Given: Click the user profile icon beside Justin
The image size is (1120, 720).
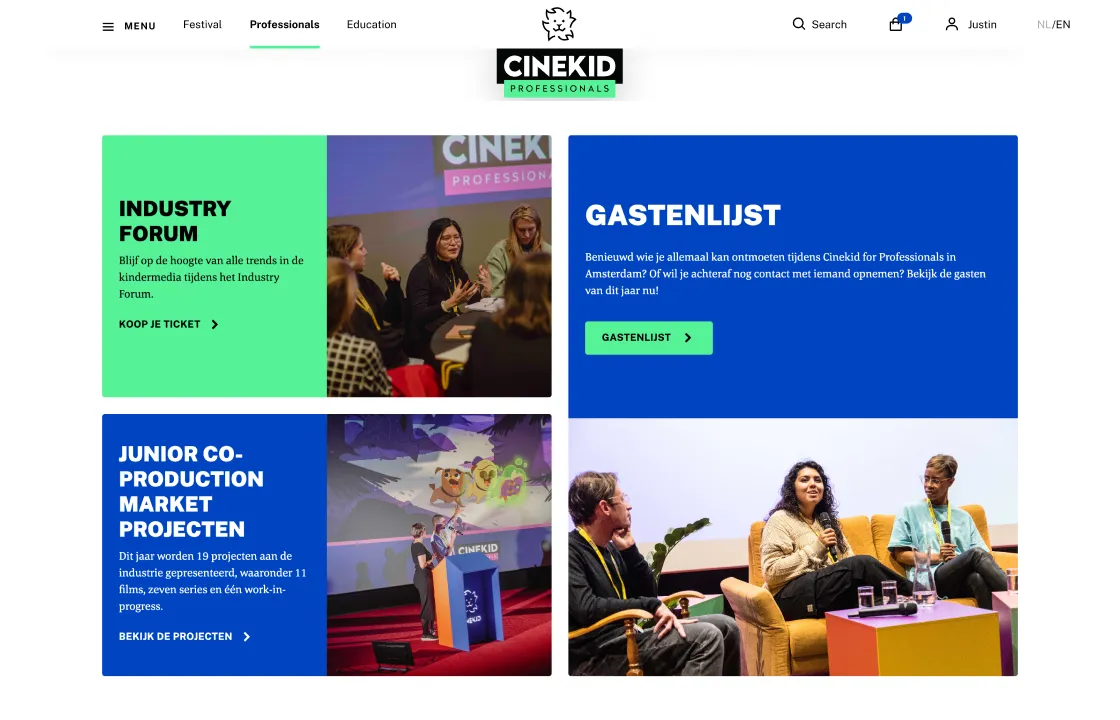Looking at the screenshot, I should pyautogui.click(x=951, y=24).
